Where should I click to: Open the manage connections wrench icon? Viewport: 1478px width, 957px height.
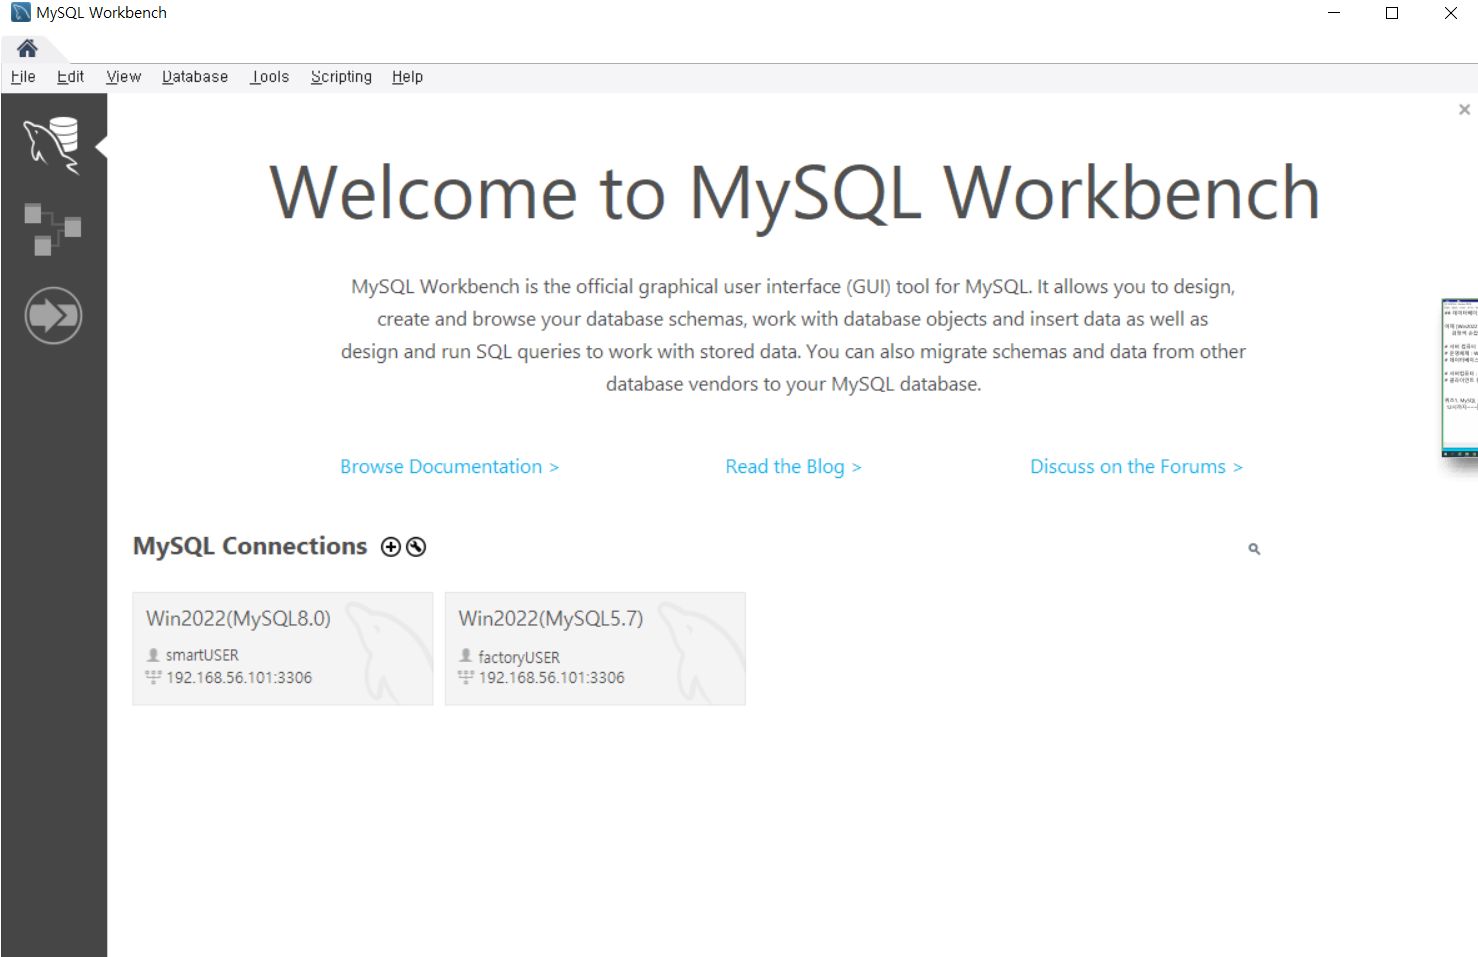(x=416, y=547)
